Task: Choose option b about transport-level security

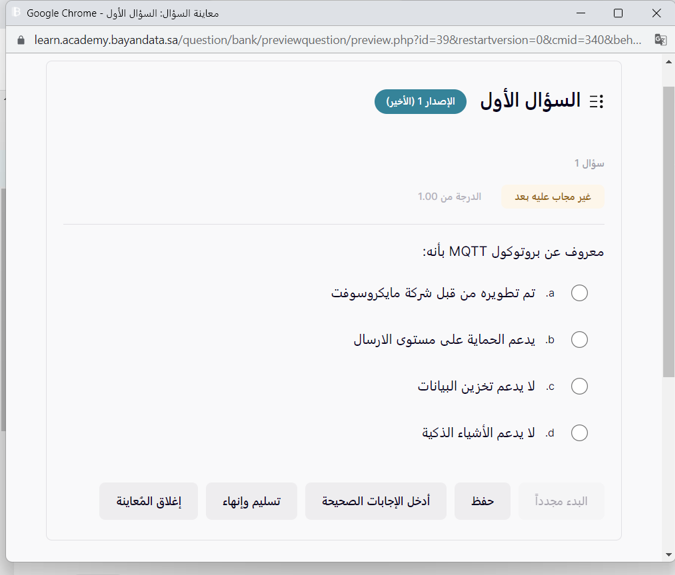Action: 579,340
